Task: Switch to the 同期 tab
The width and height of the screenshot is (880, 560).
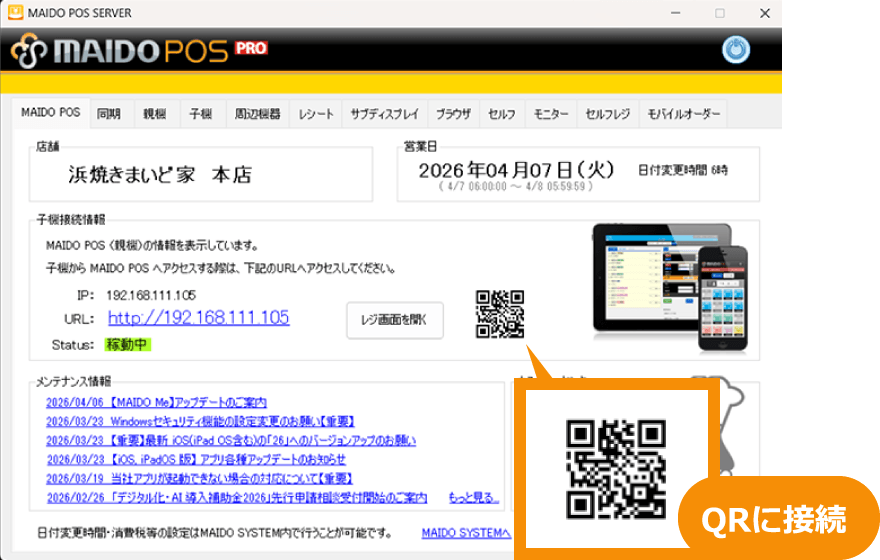Action: [x=108, y=114]
